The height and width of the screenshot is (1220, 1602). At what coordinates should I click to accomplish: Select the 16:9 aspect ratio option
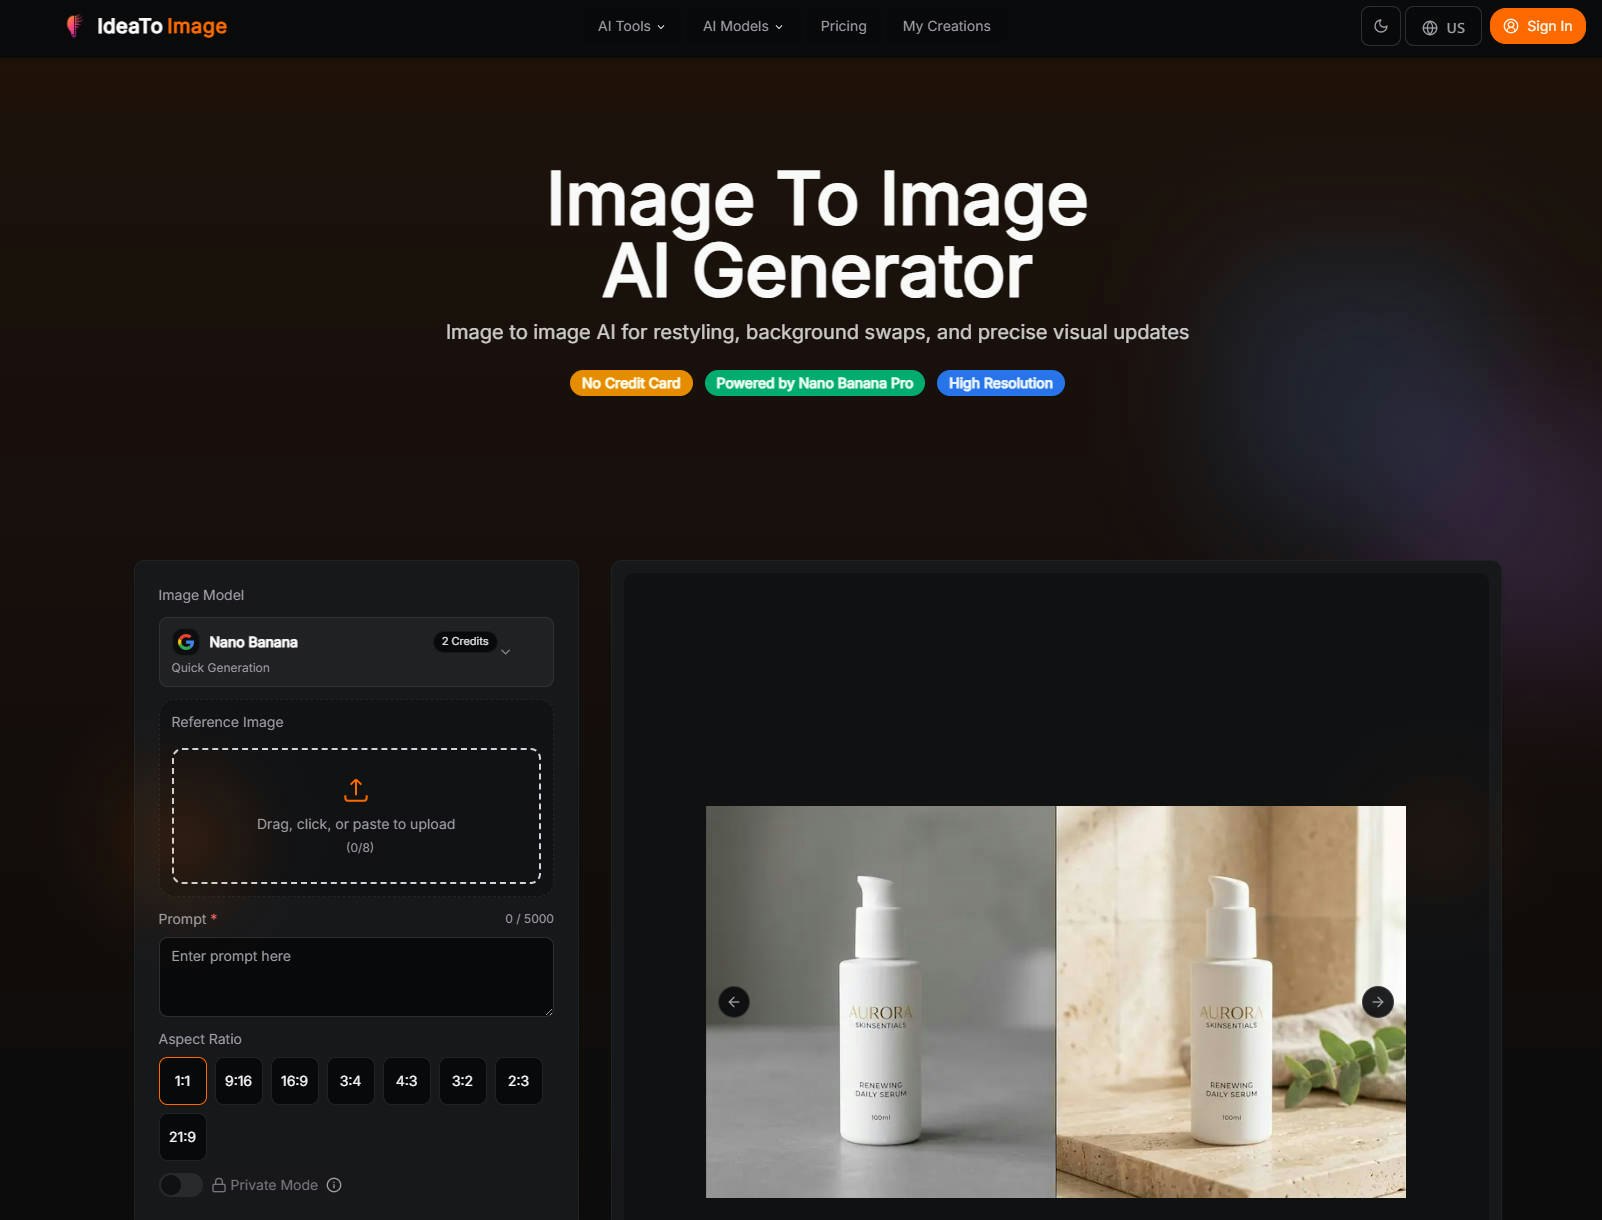[294, 1081]
